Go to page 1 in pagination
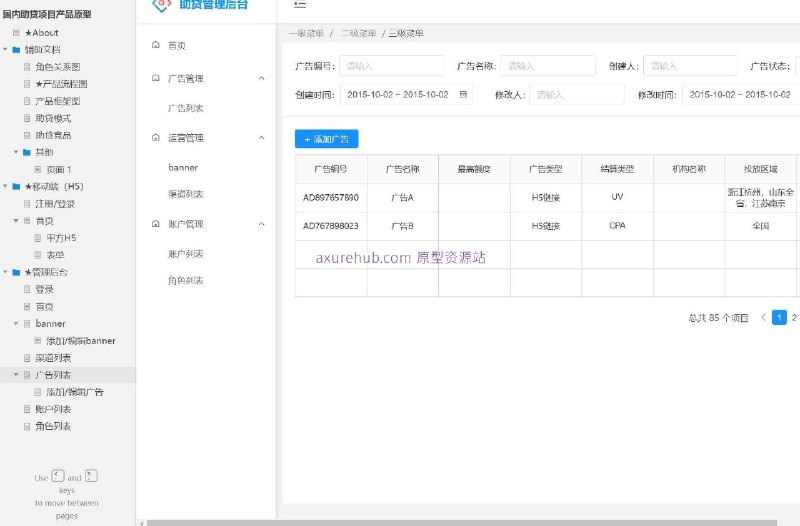 pos(779,317)
